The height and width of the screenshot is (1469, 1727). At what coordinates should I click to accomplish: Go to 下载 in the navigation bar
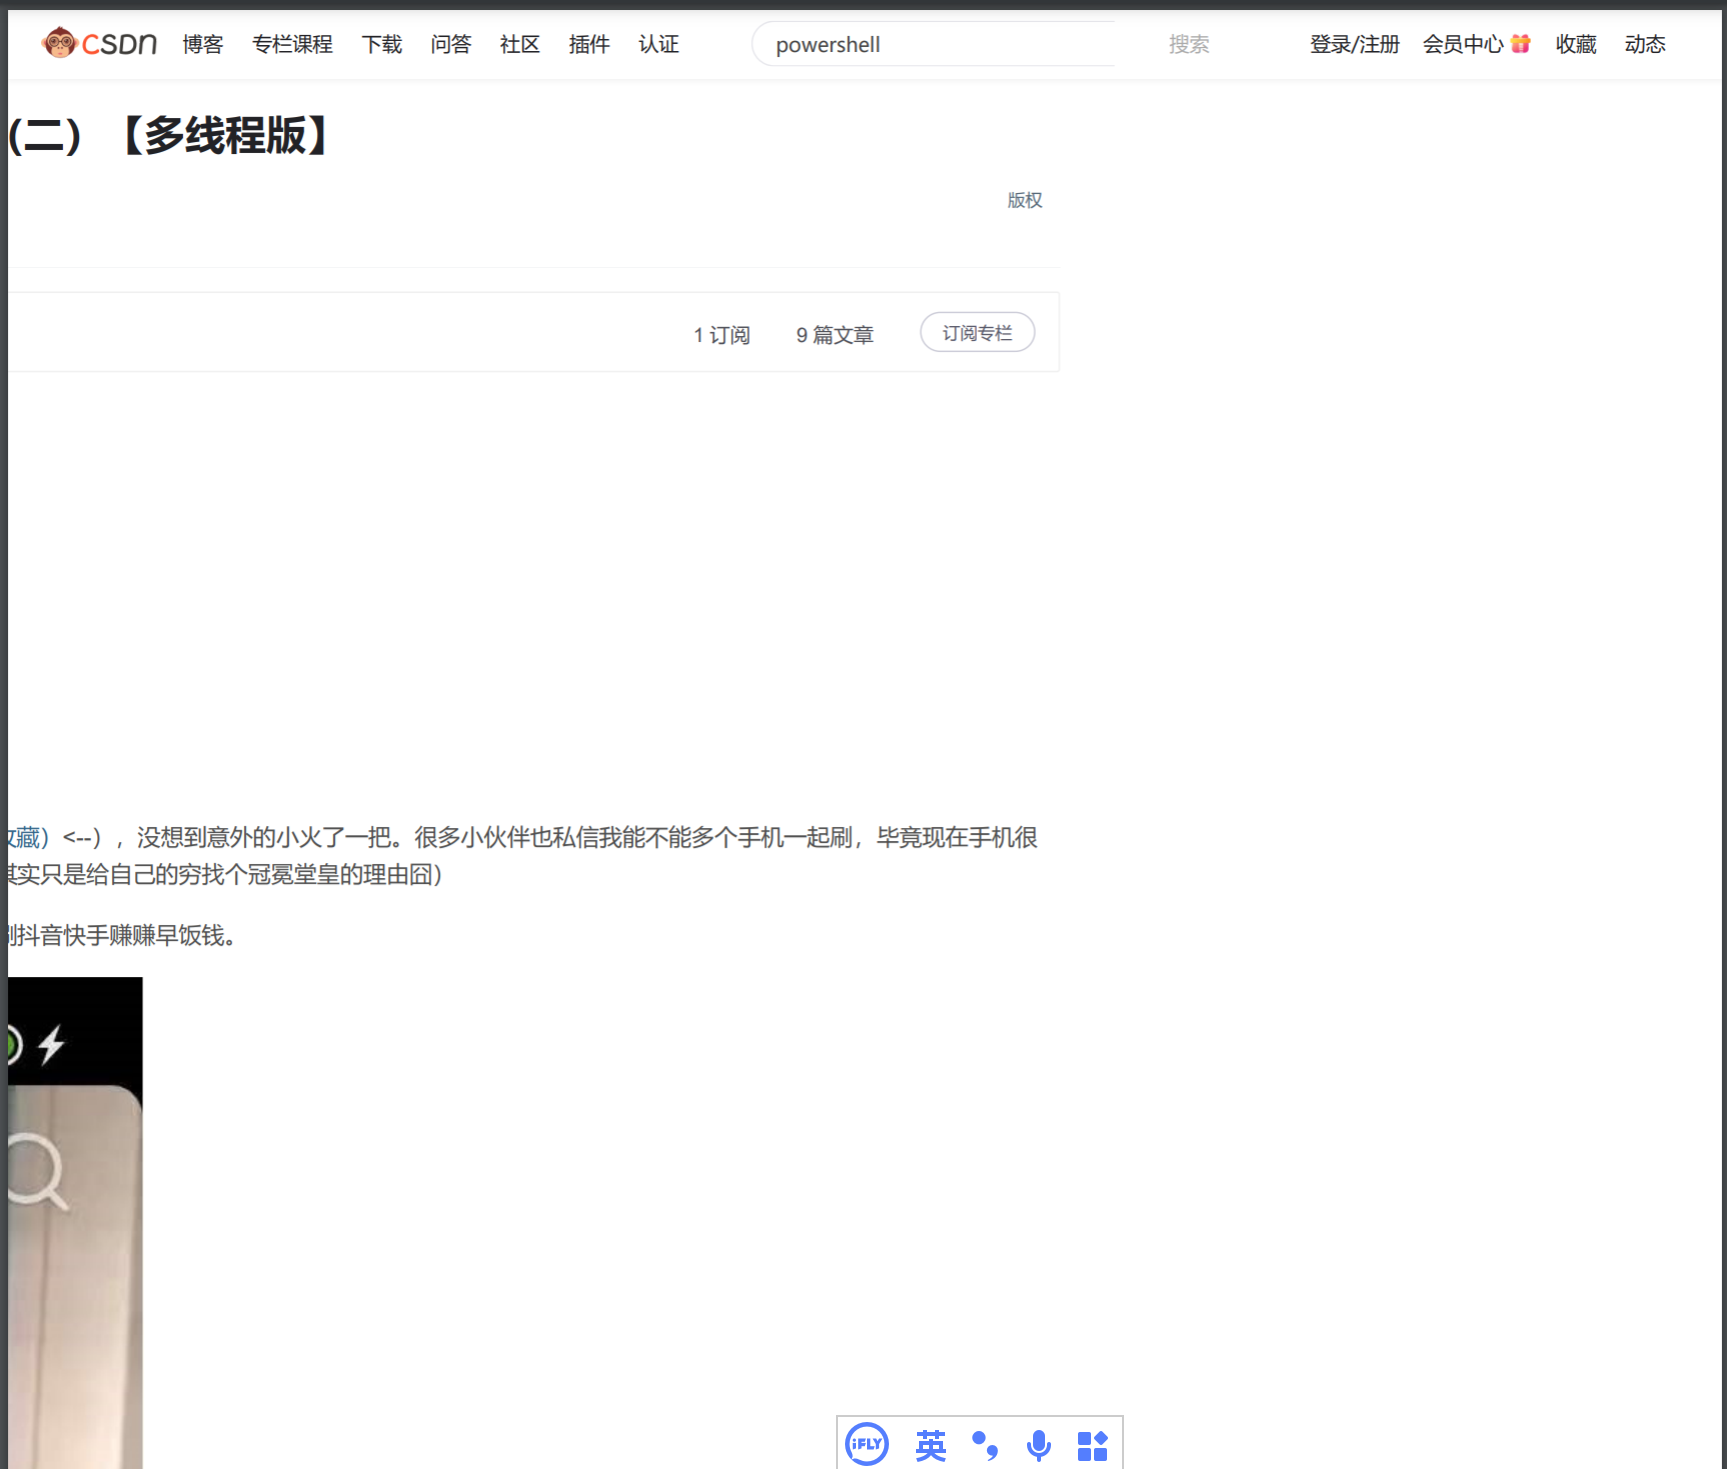coord(382,44)
